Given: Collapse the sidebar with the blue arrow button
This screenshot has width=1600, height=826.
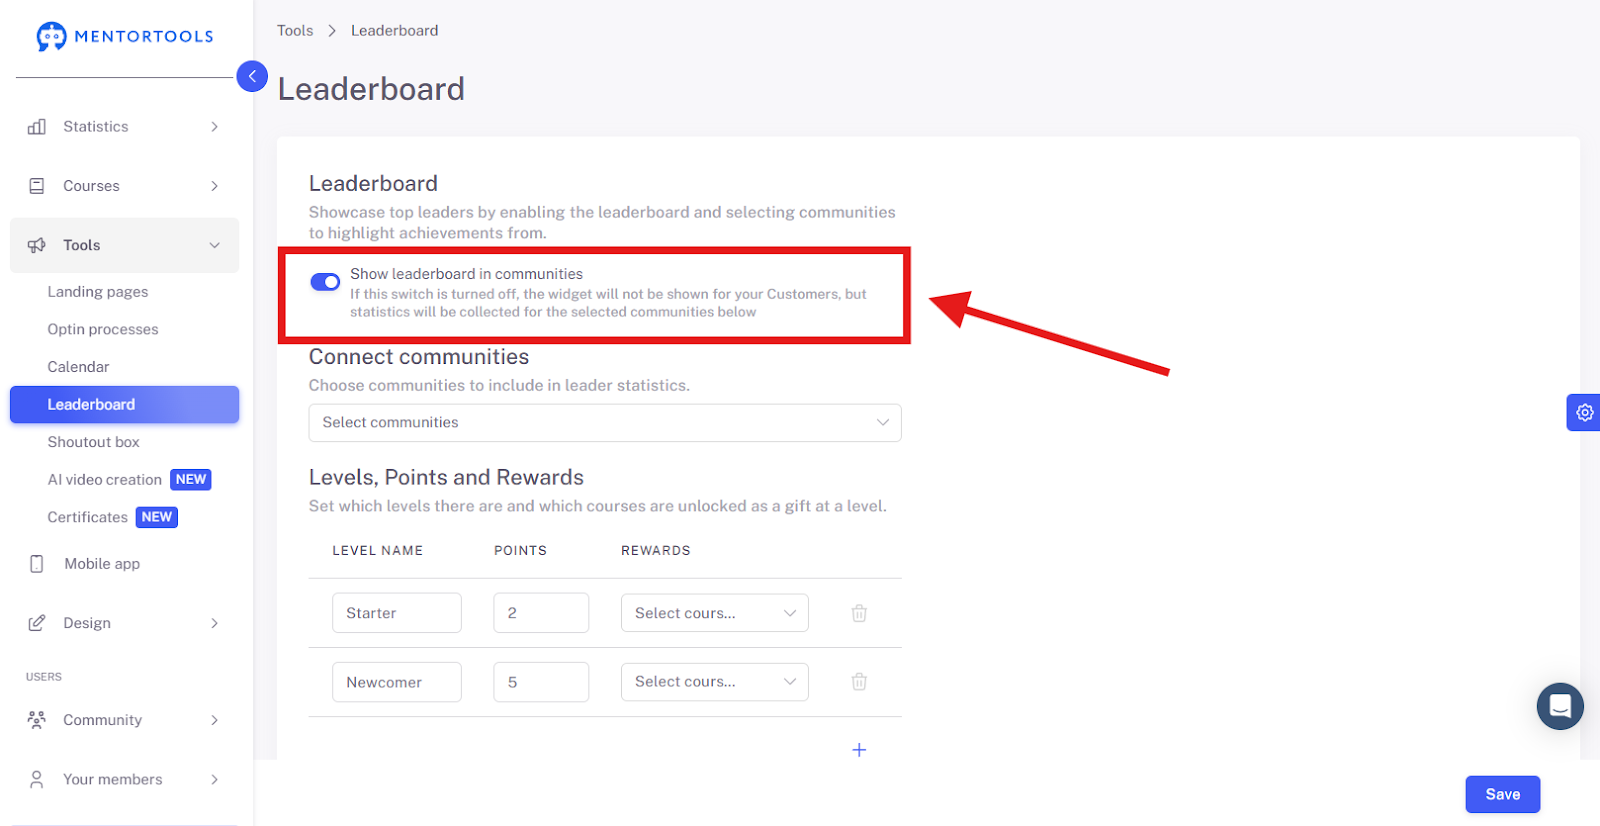Looking at the screenshot, I should [x=252, y=76].
